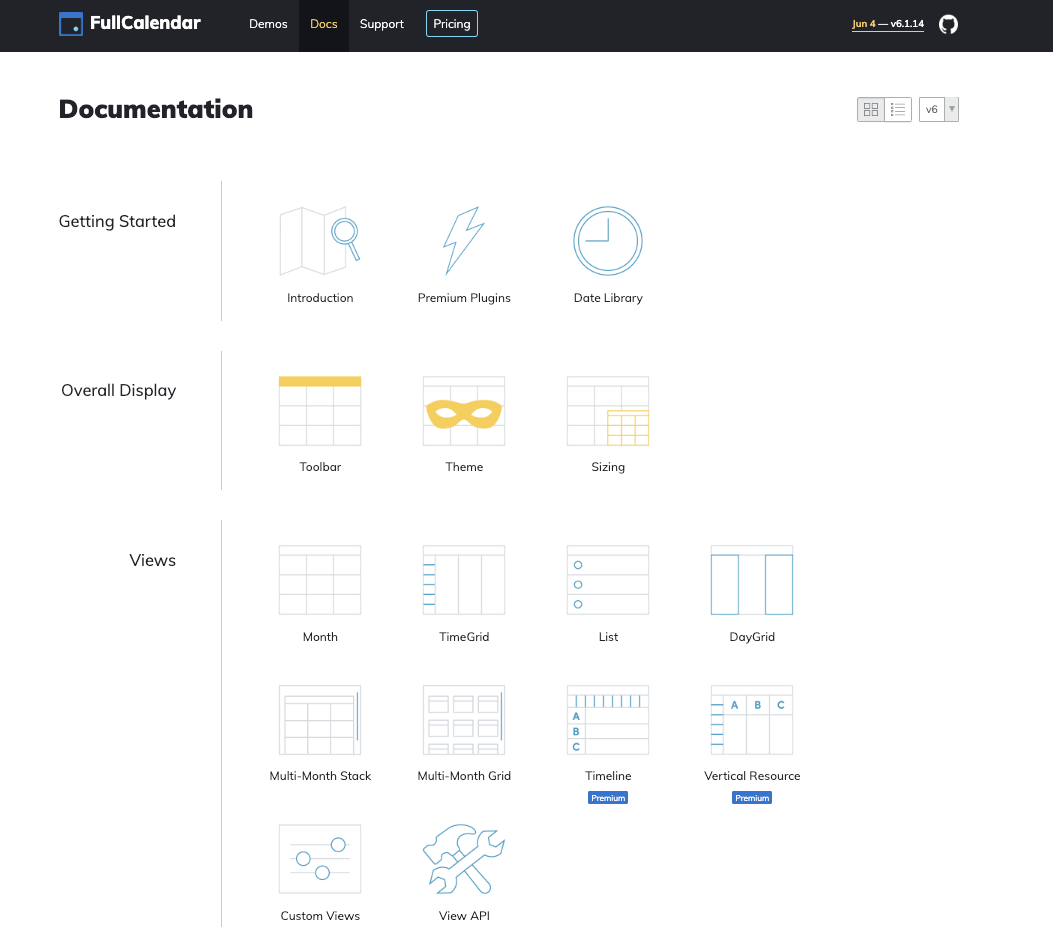
Task: Open the Date Library clock icon
Action: (x=608, y=240)
